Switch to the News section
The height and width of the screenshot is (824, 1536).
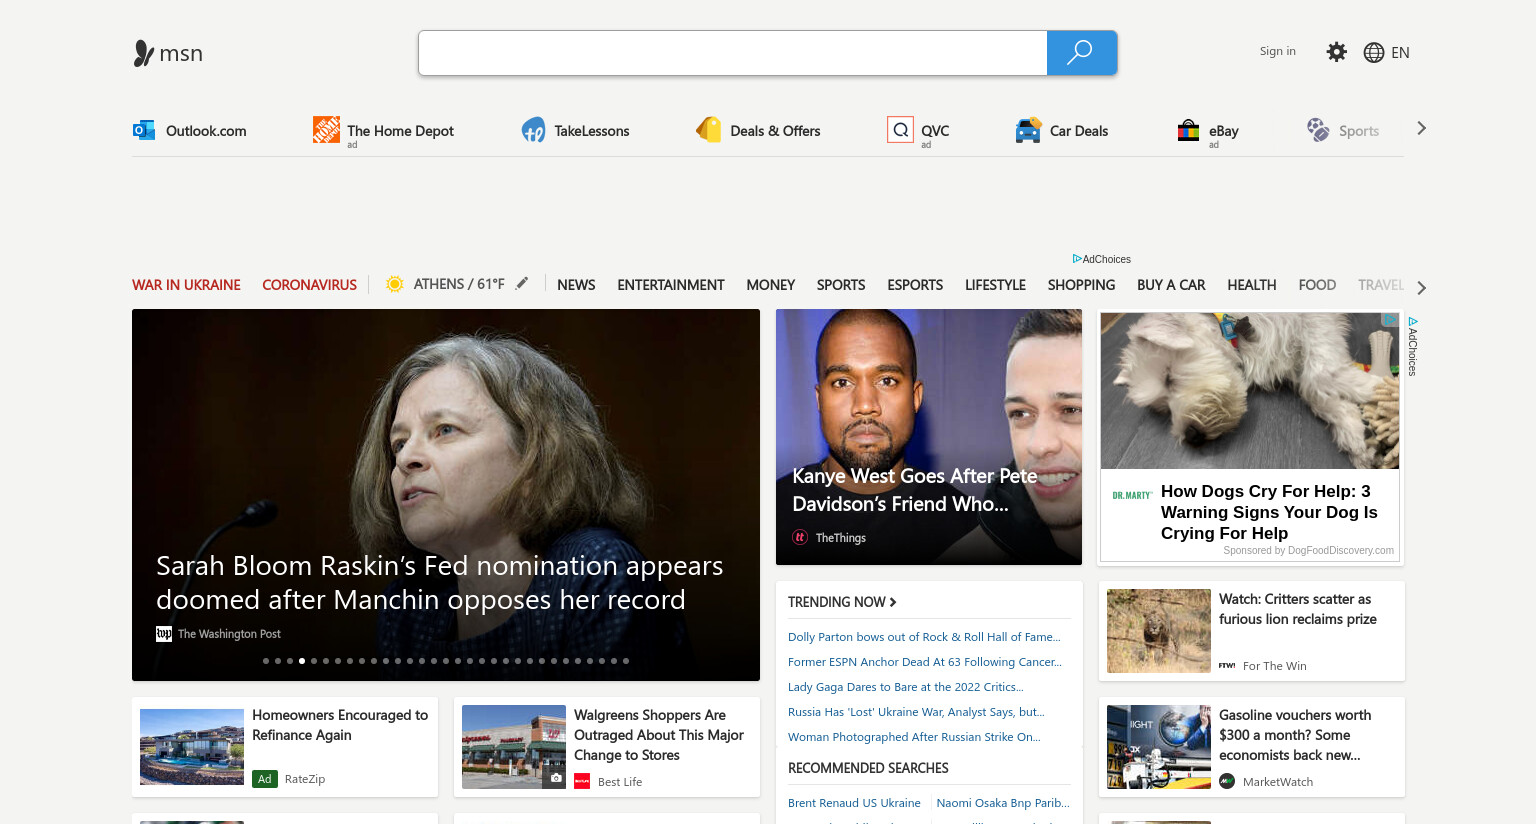point(576,285)
